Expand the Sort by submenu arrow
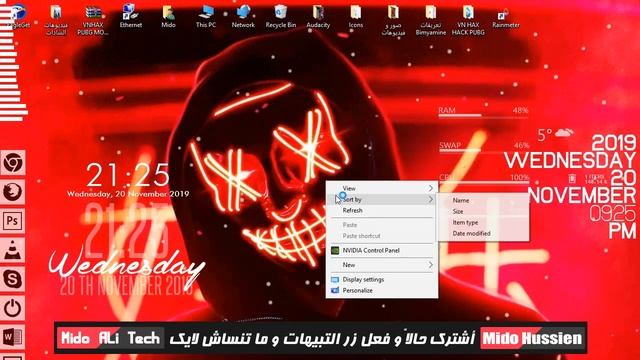The image size is (640, 360). [431, 199]
